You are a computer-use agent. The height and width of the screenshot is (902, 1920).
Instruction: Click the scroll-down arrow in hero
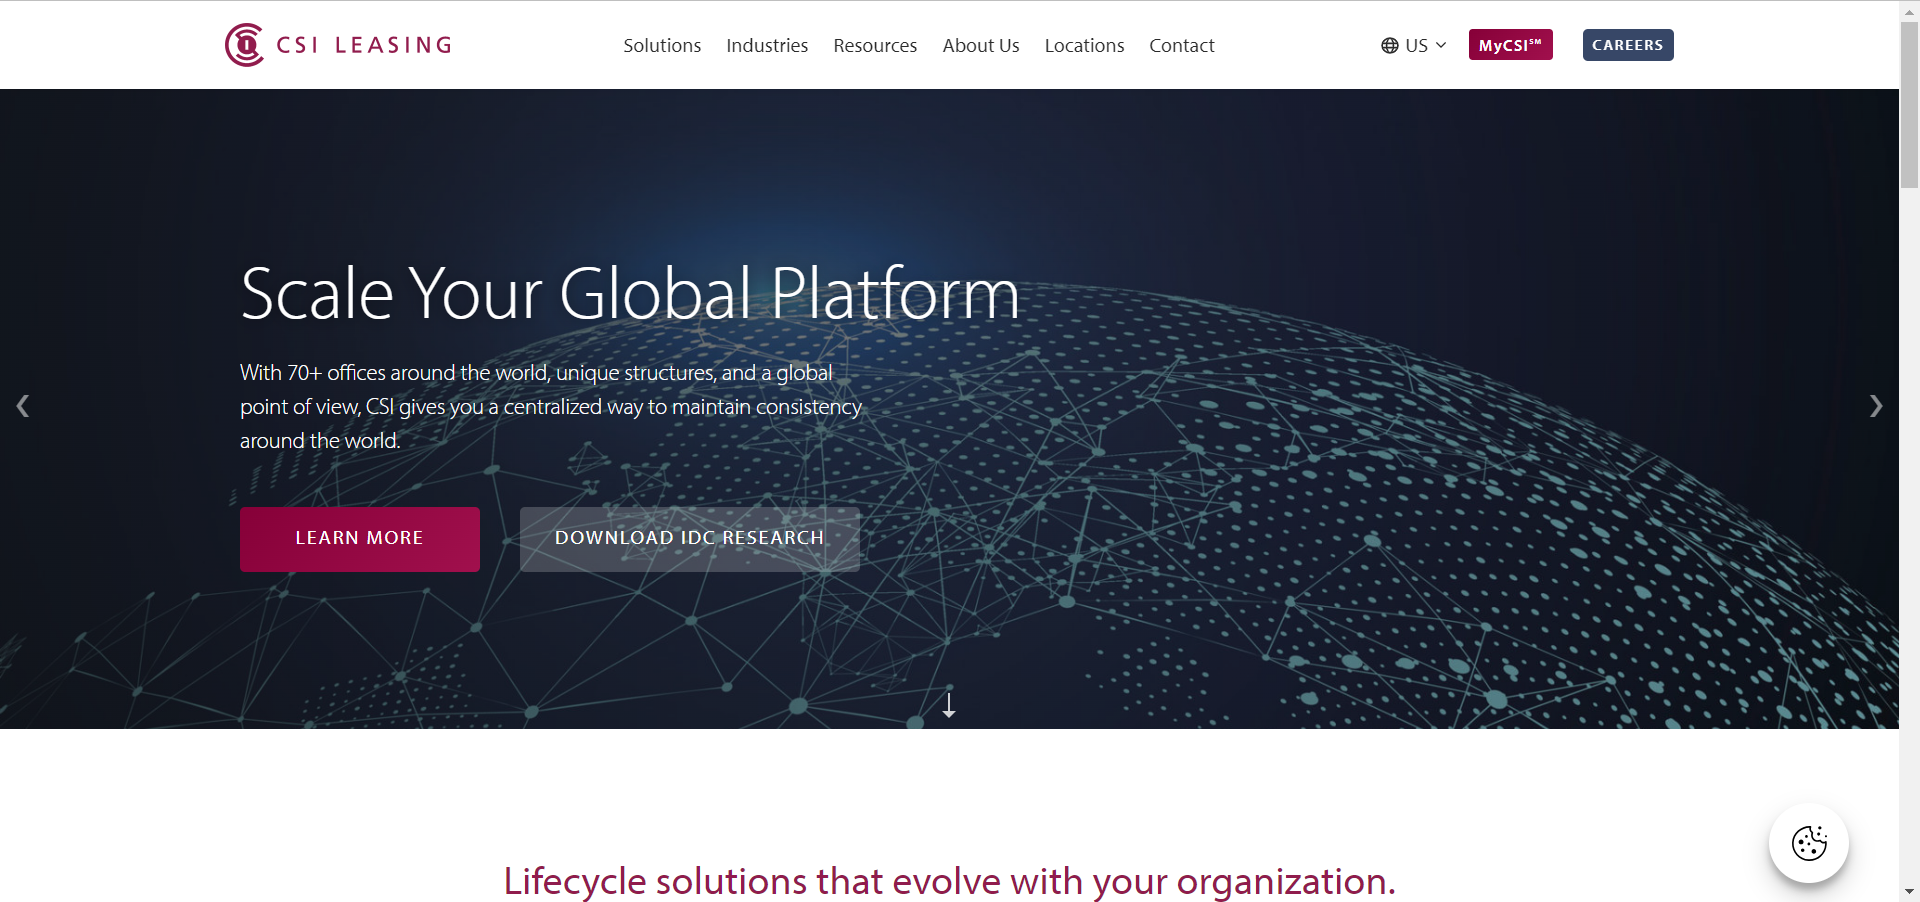click(949, 705)
